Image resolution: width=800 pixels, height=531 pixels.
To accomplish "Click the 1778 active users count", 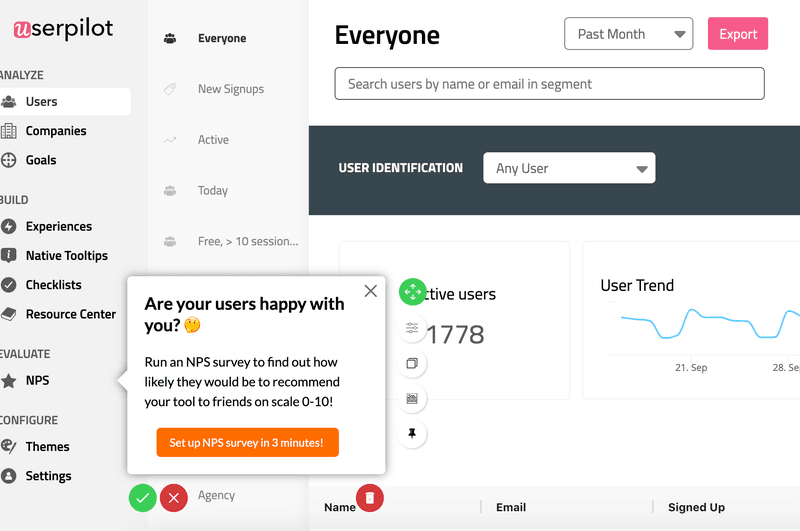I will tap(455, 335).
